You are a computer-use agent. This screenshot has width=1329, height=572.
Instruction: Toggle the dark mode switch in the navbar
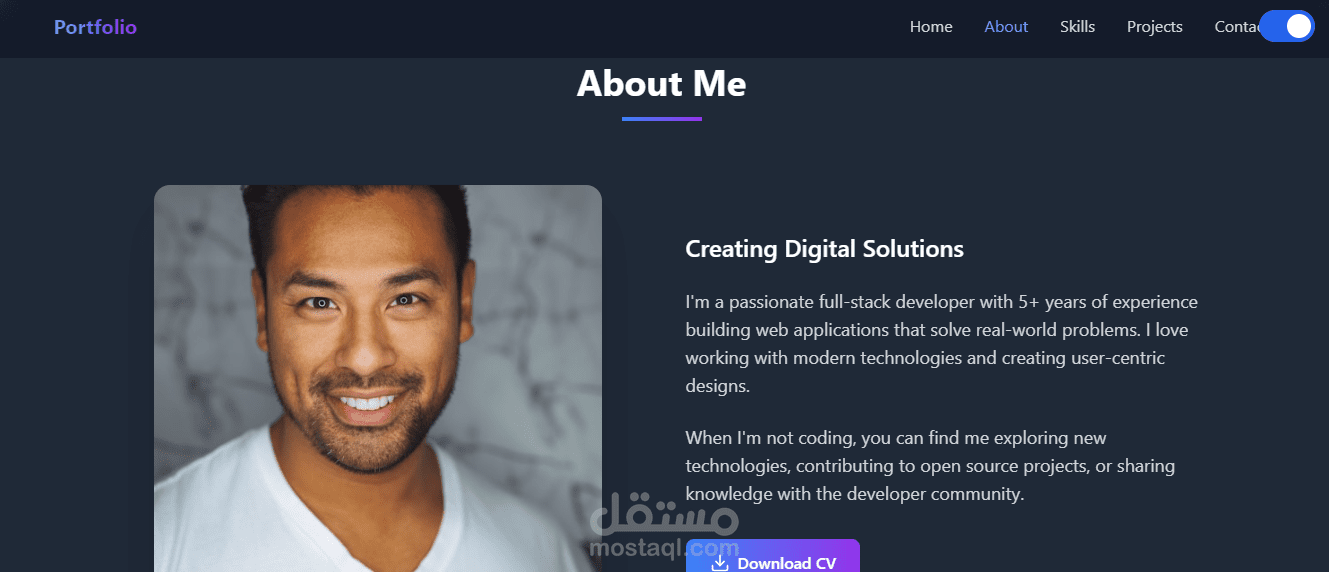click(1286, 26)
